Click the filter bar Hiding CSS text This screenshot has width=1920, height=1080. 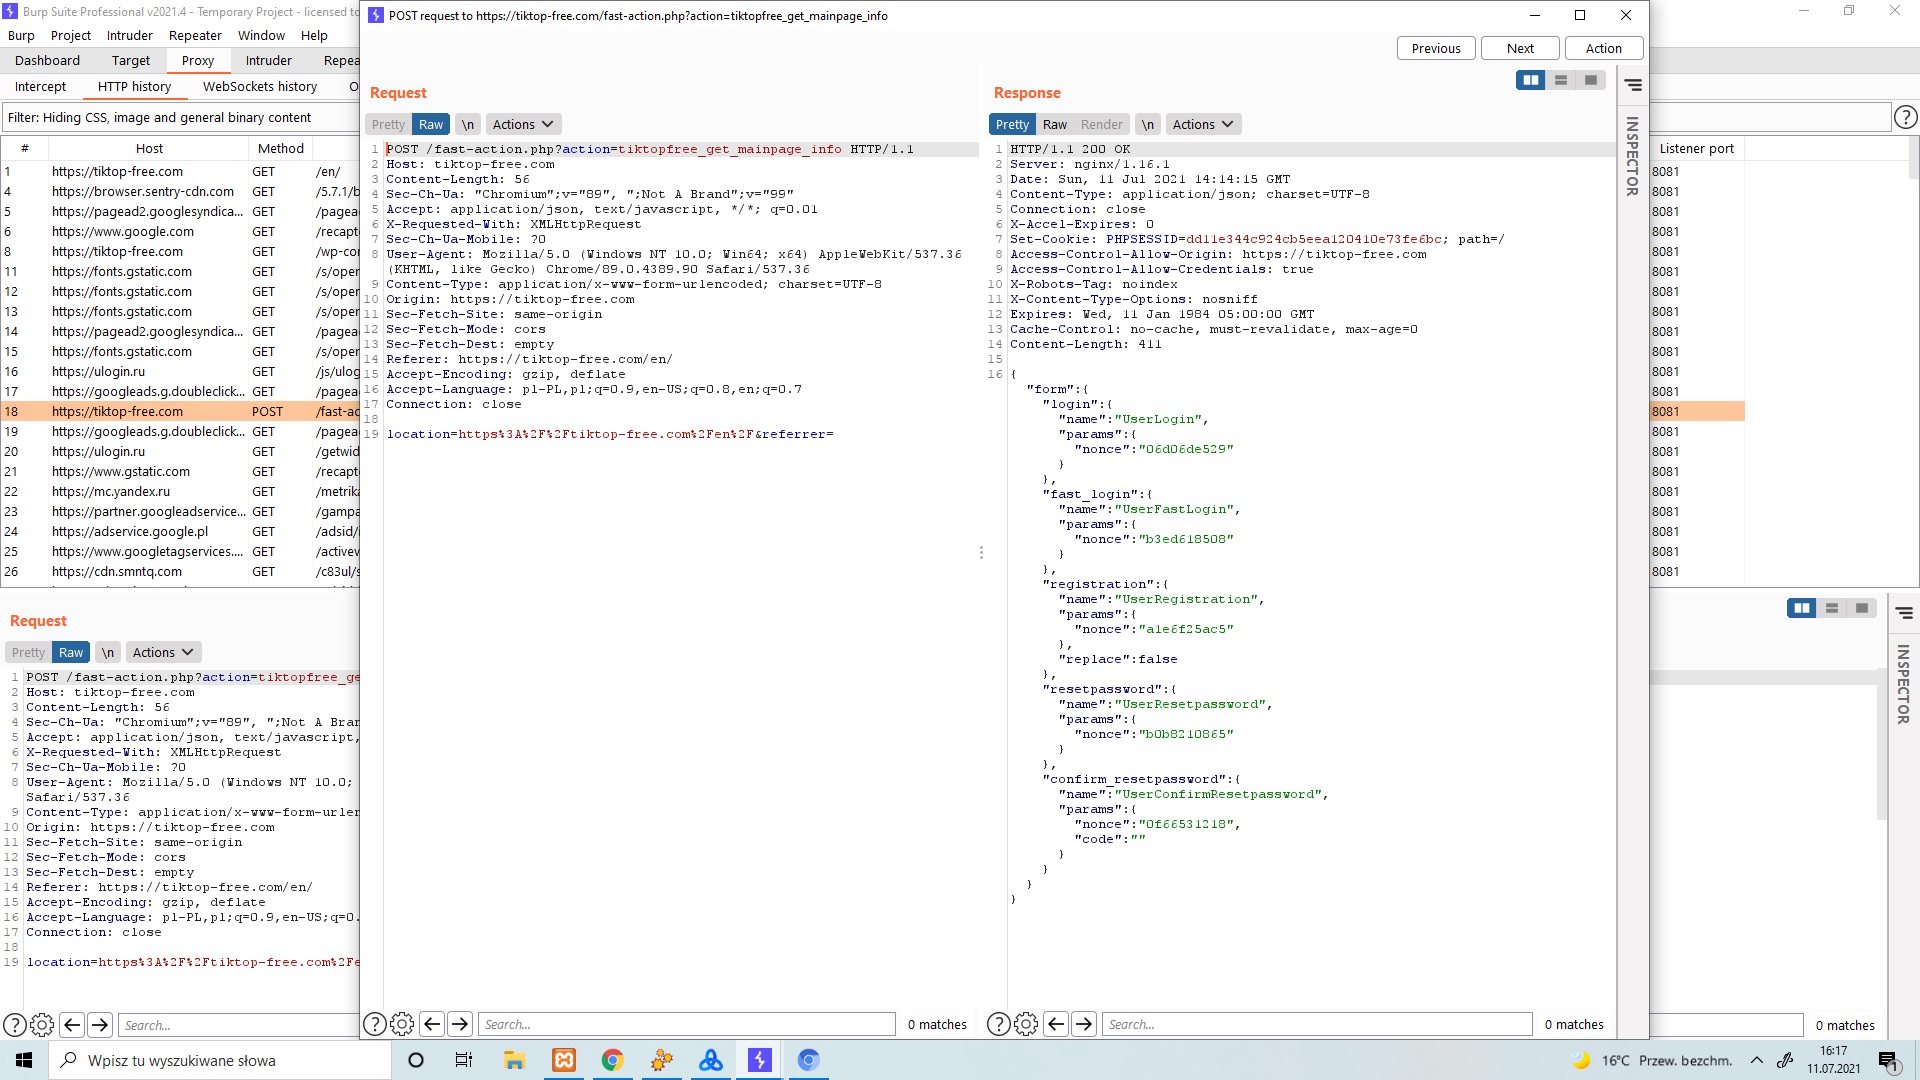160,117
